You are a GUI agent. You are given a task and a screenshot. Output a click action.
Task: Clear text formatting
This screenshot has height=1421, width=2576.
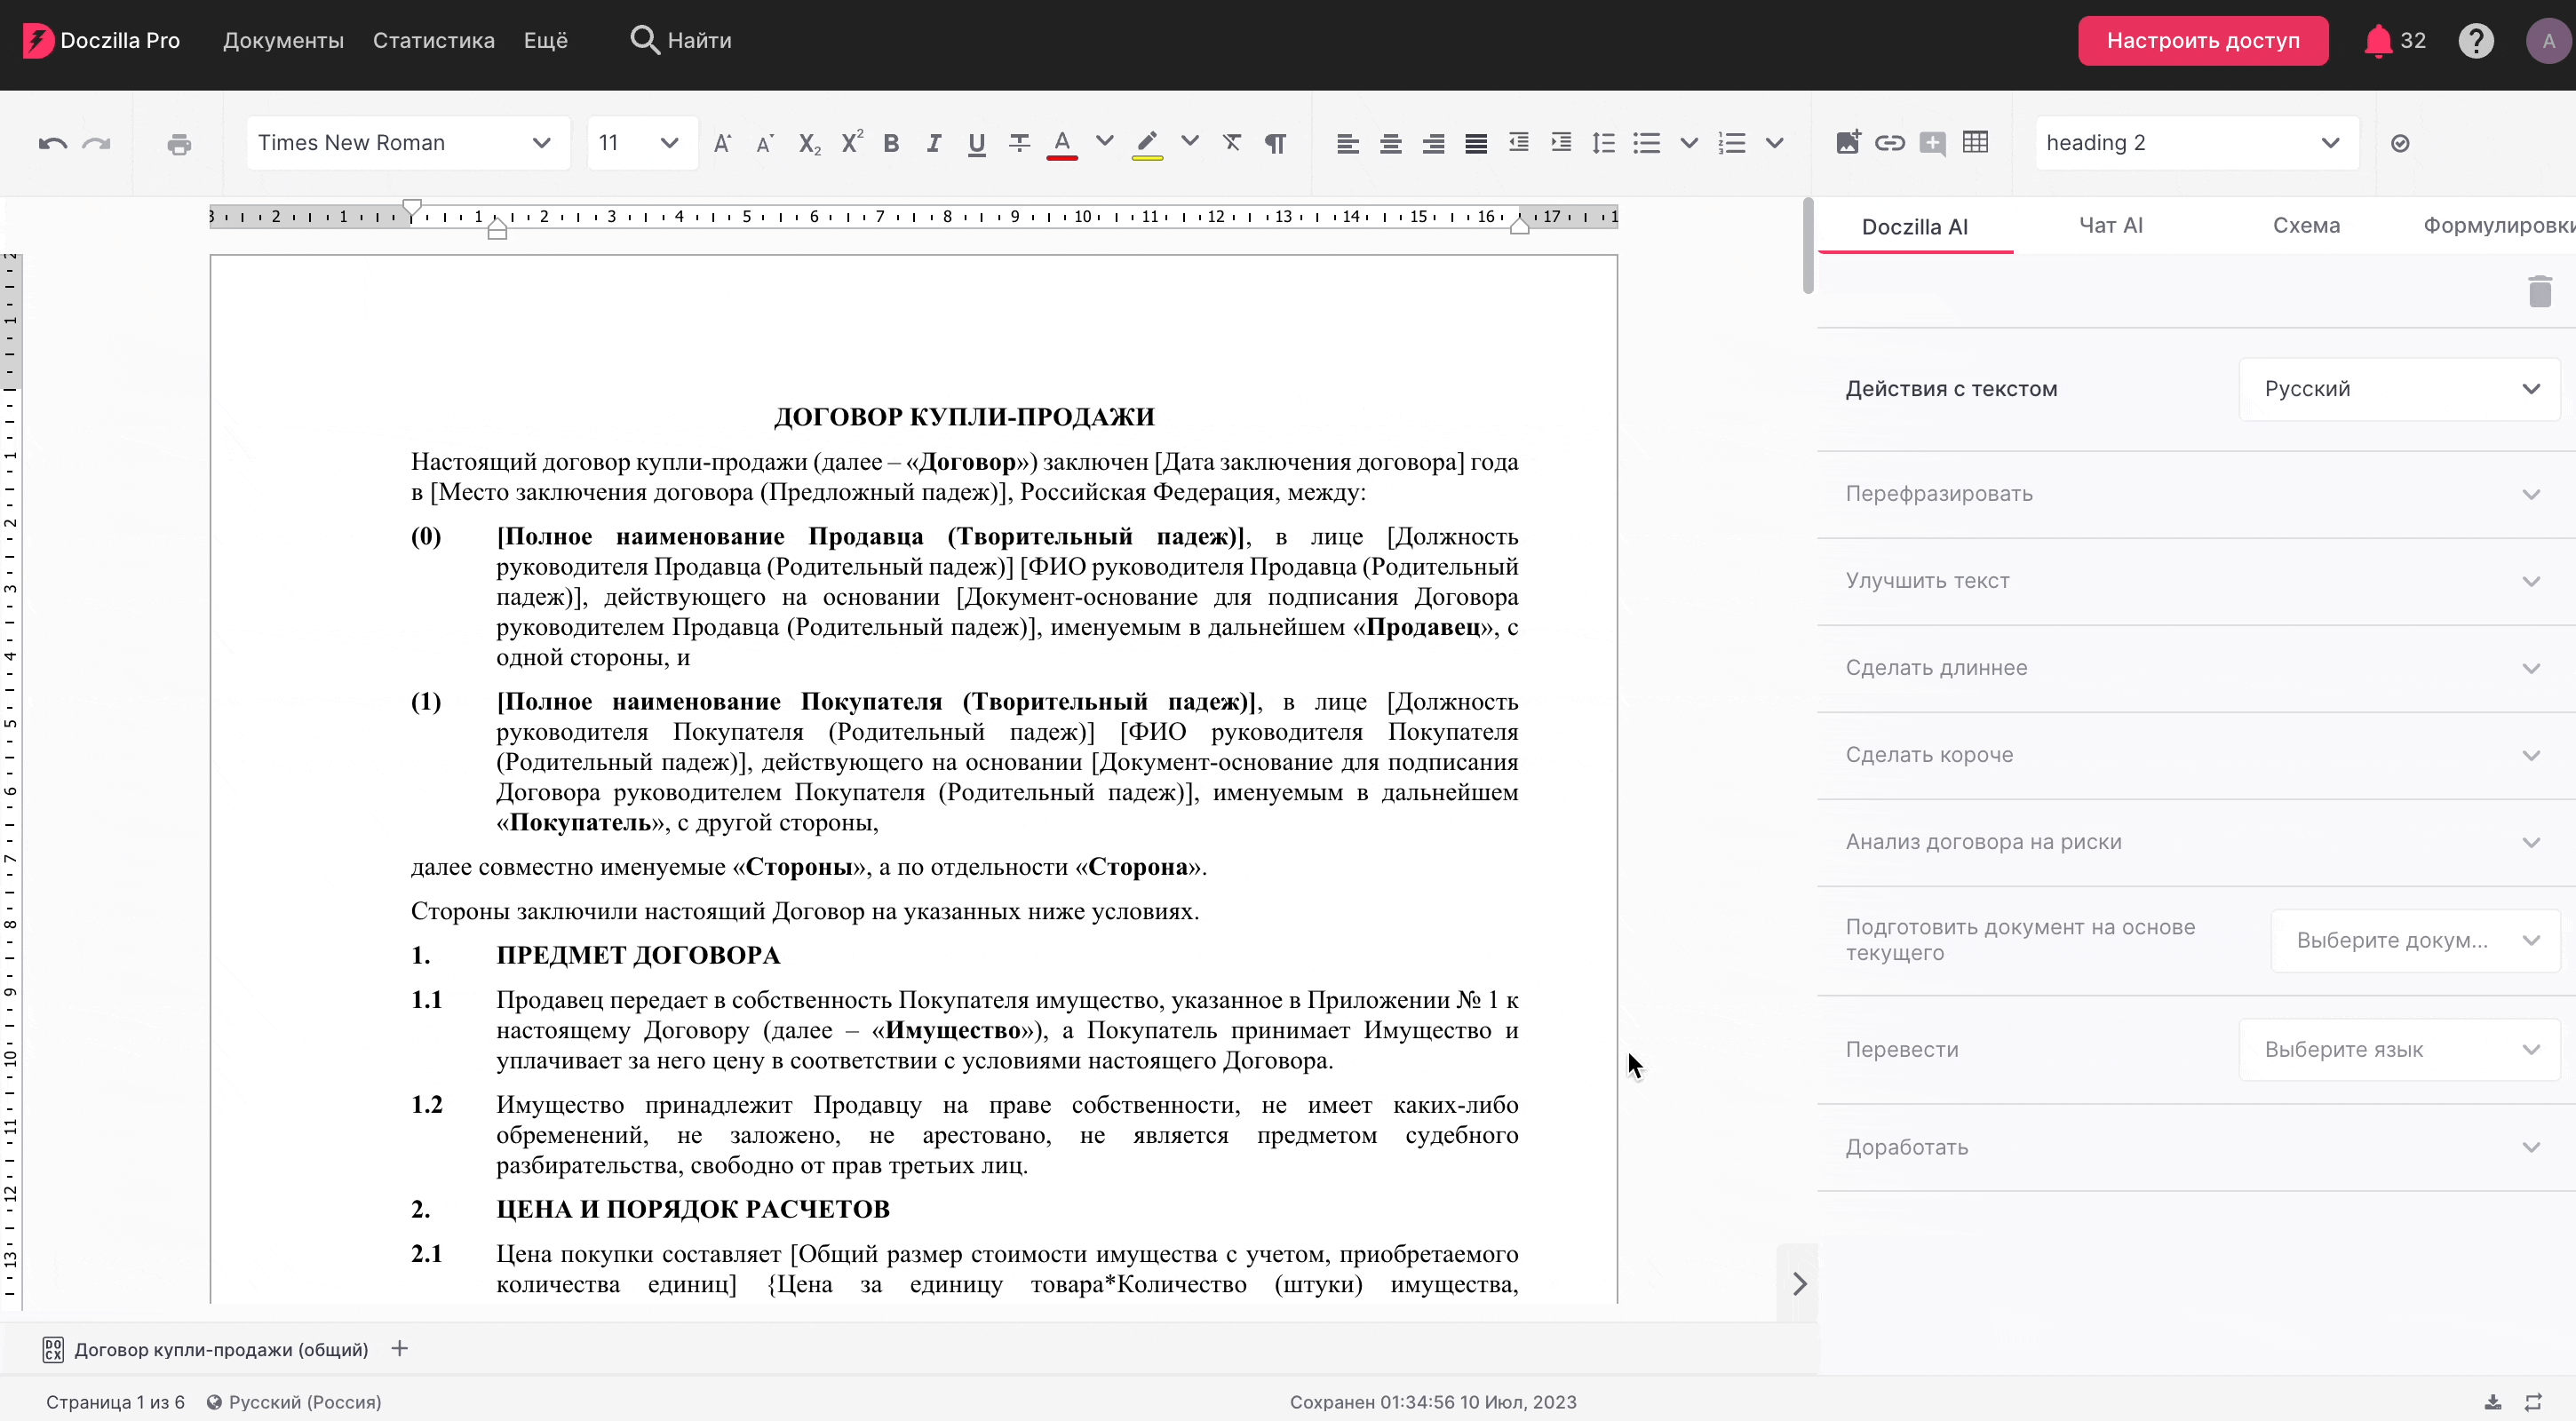[1232, 143]
